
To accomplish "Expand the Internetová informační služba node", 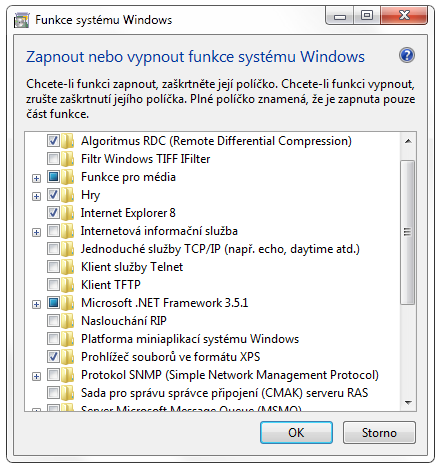I will (36, 232).
